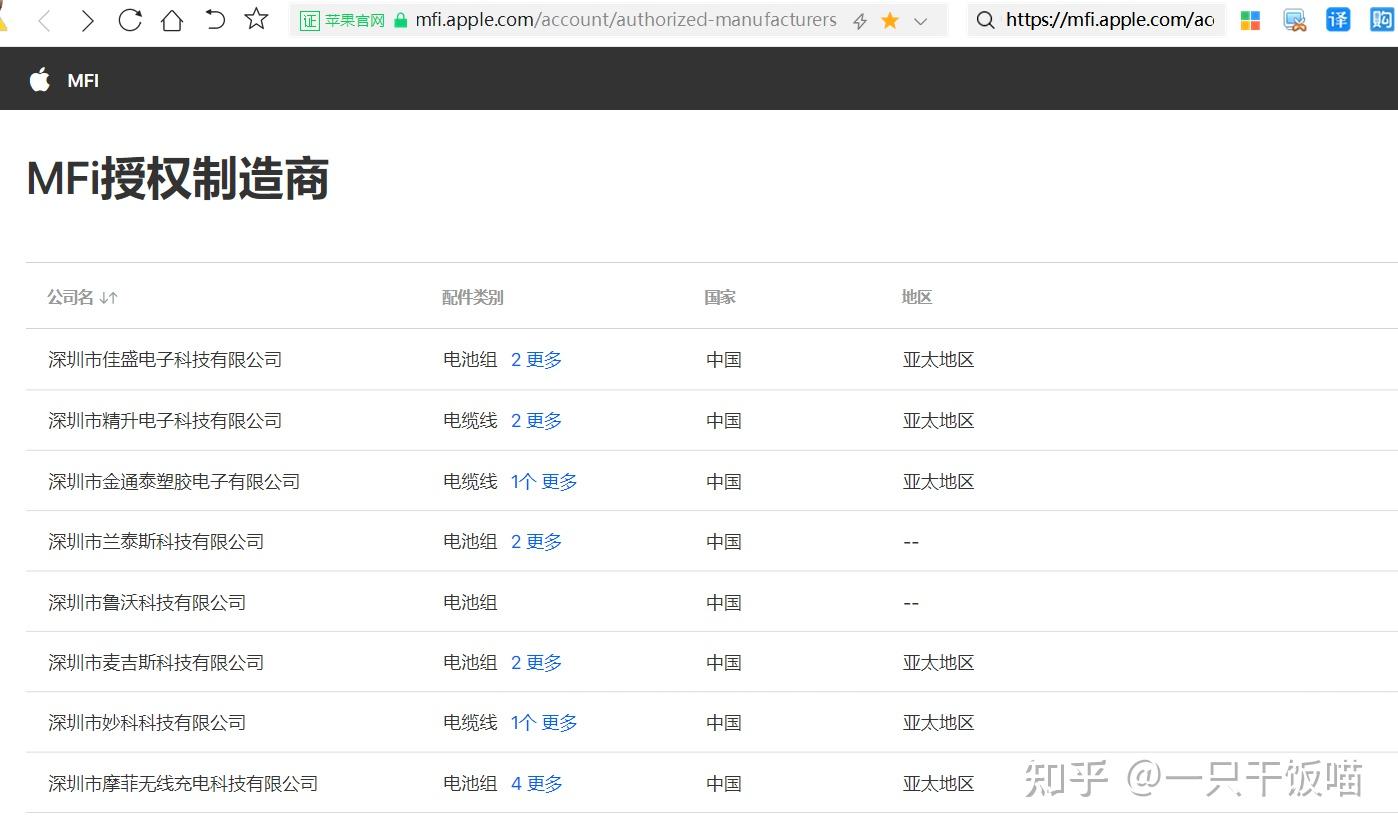Click 中国 in 深圳市鲁沃科技有限公司 row

point(724,603)
